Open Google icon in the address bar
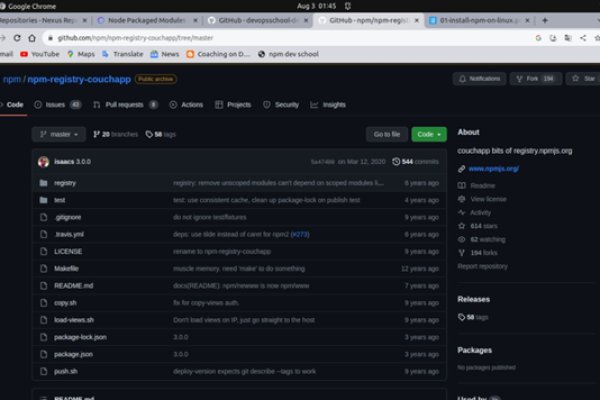 [x=538, y=38]
